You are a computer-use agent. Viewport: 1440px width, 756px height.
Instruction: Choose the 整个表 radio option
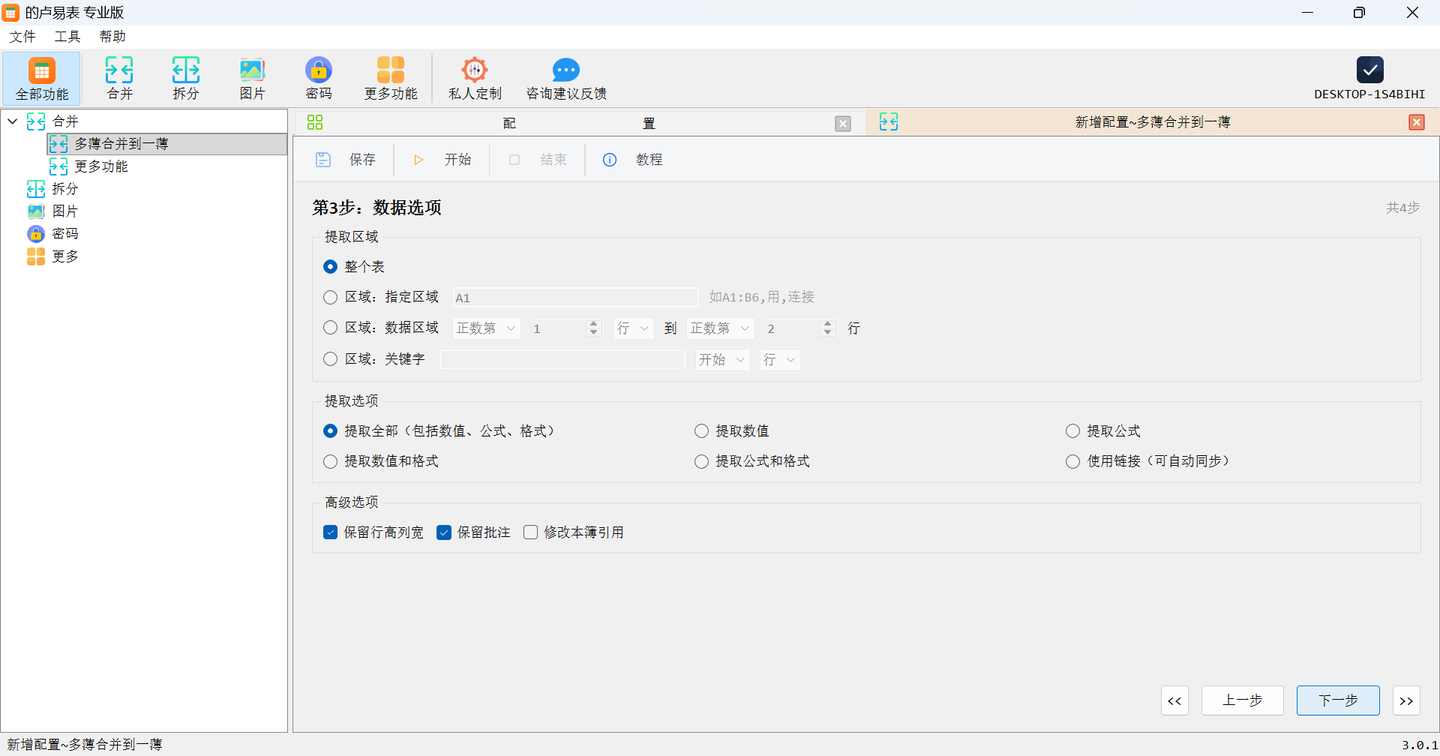[x=330, y=267]
